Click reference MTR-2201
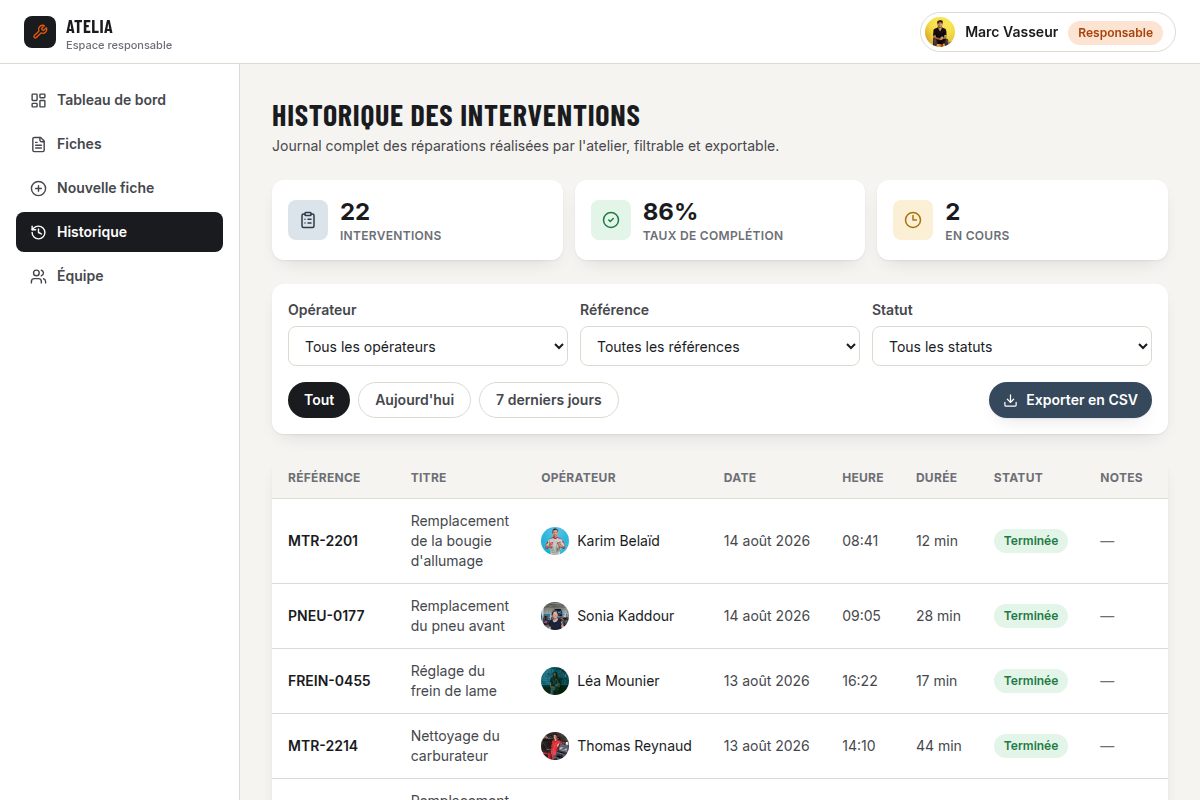This screenshot has width=1200, height=800. click(x=323, y=541)
